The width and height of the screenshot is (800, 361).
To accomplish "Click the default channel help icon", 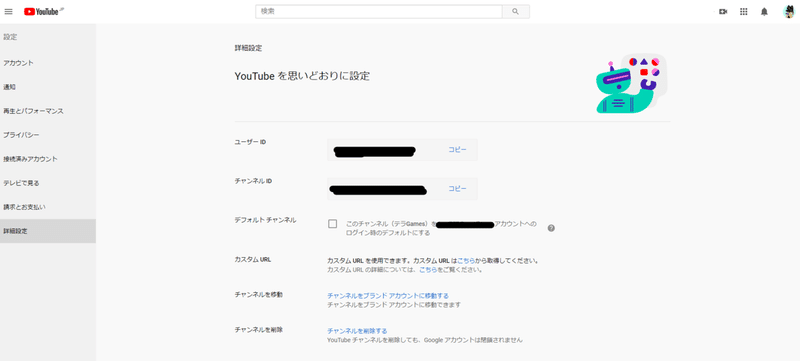I will (551, 228).
